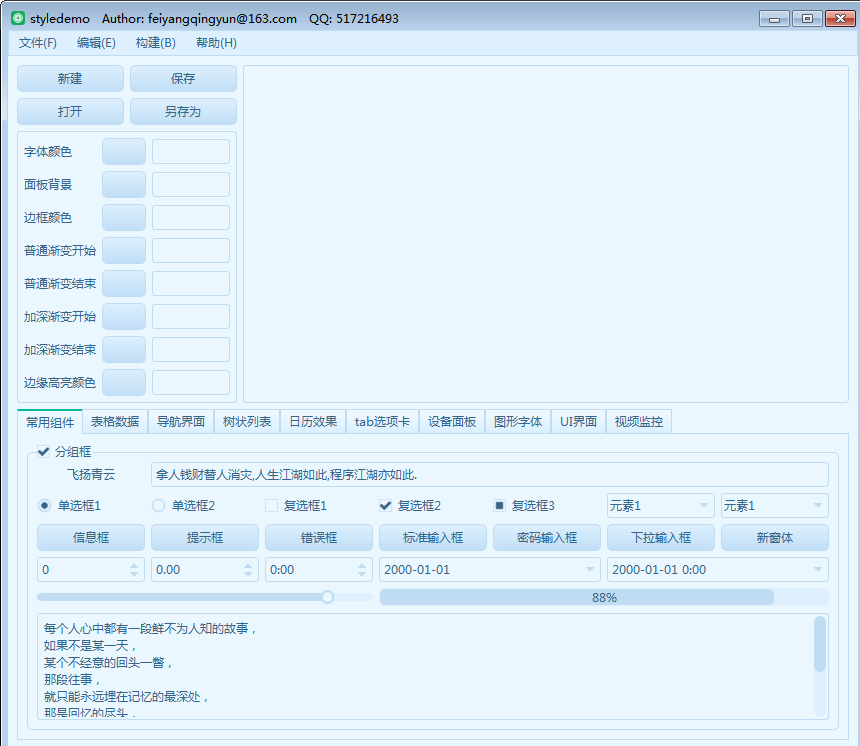Screen dimensions: 860x746
Task: Switch to the 日历效果 tab
Action: pos(313,421)
